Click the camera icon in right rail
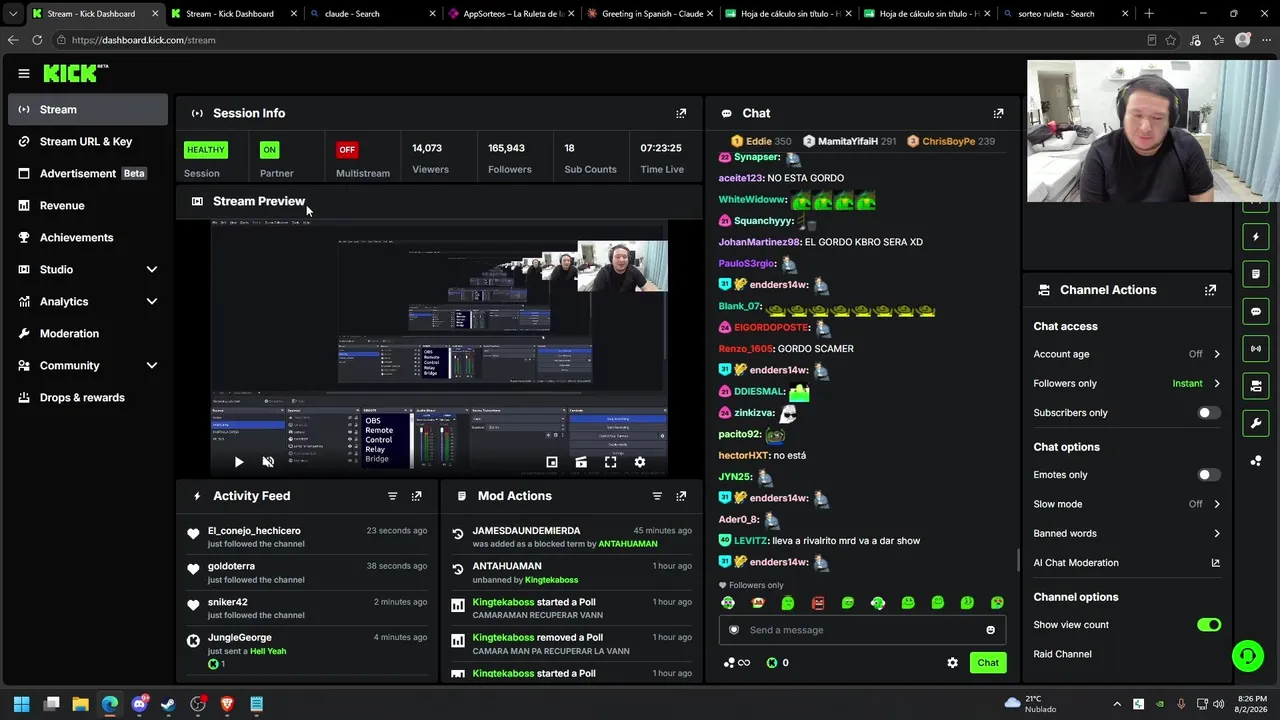This screenshot has height=720, width=1280. [1256, 386]
